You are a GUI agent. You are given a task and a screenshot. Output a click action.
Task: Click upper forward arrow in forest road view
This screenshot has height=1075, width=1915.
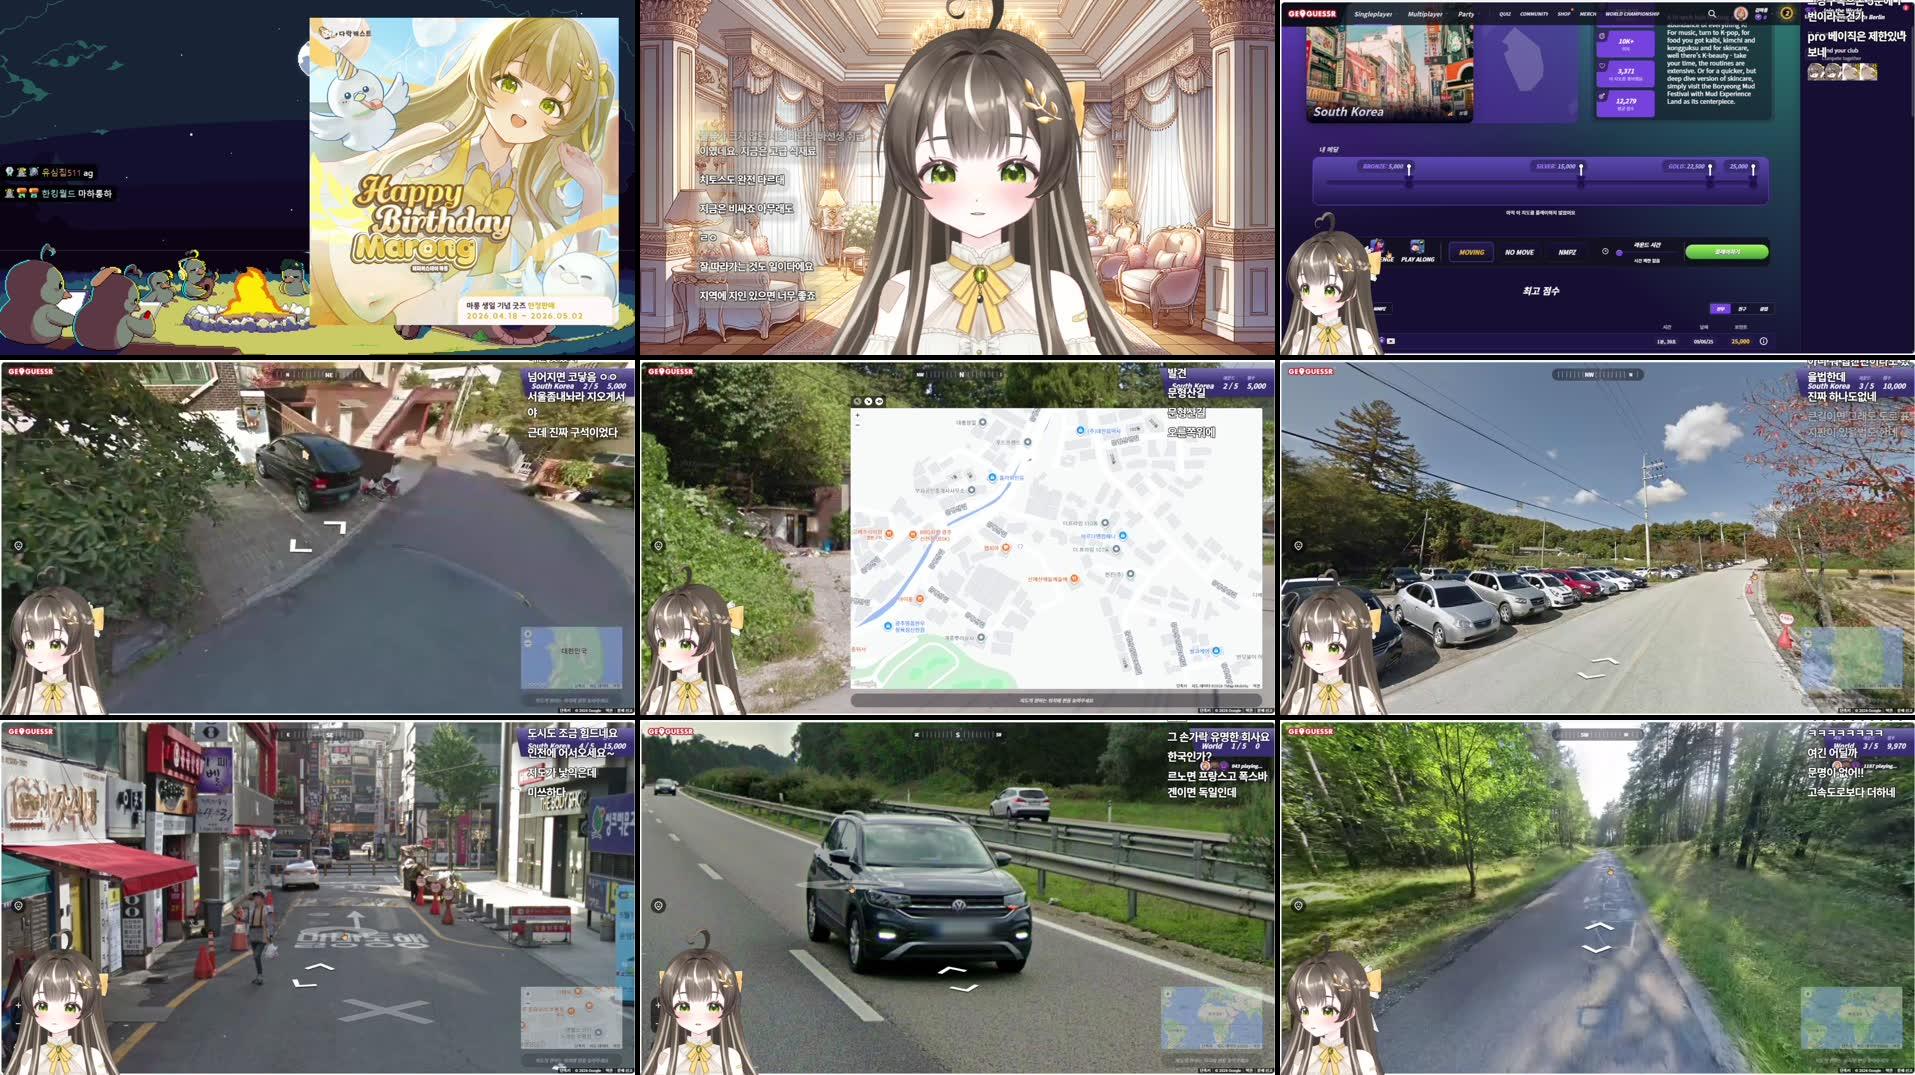pos(1598,927)
